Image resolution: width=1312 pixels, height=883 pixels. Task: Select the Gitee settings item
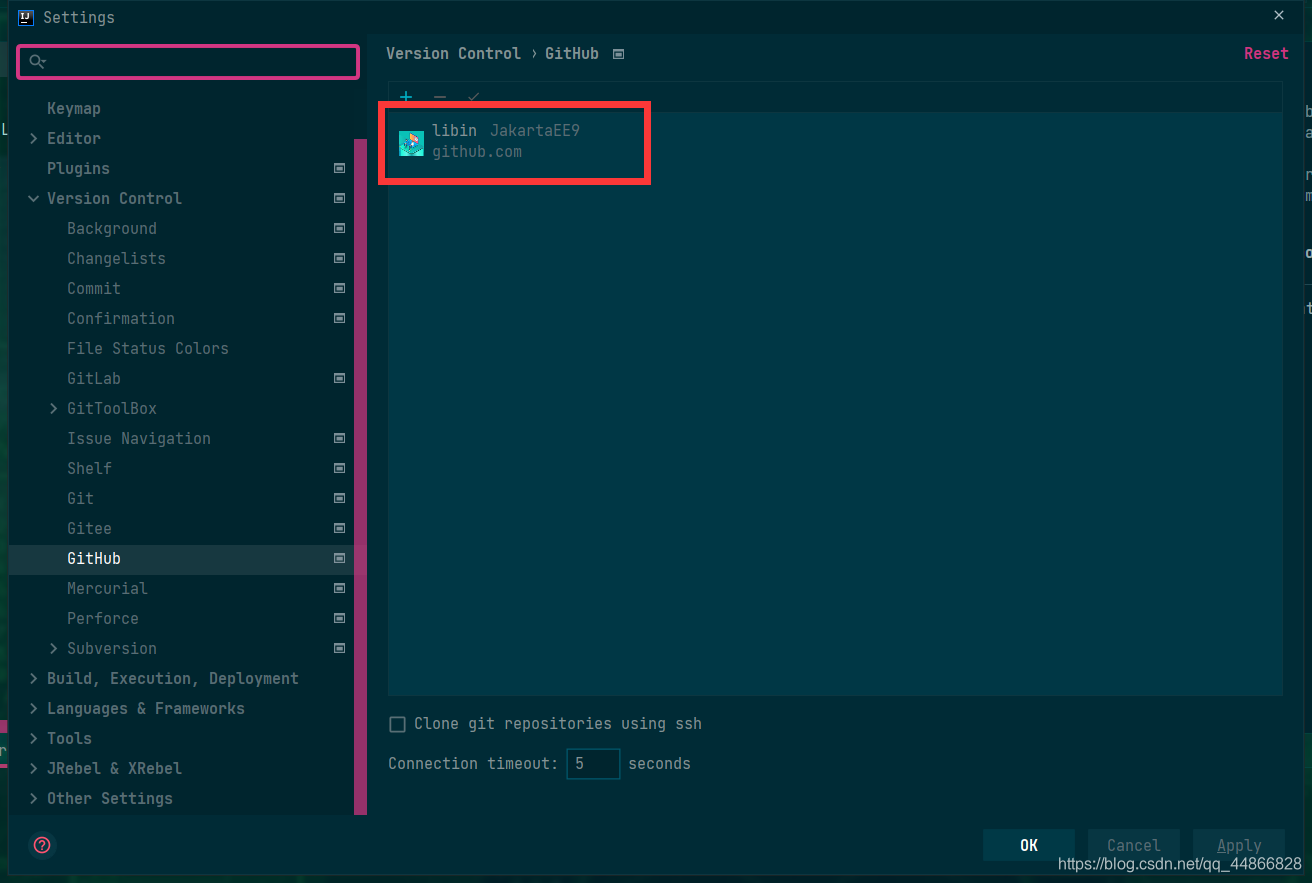pos(89,528)
